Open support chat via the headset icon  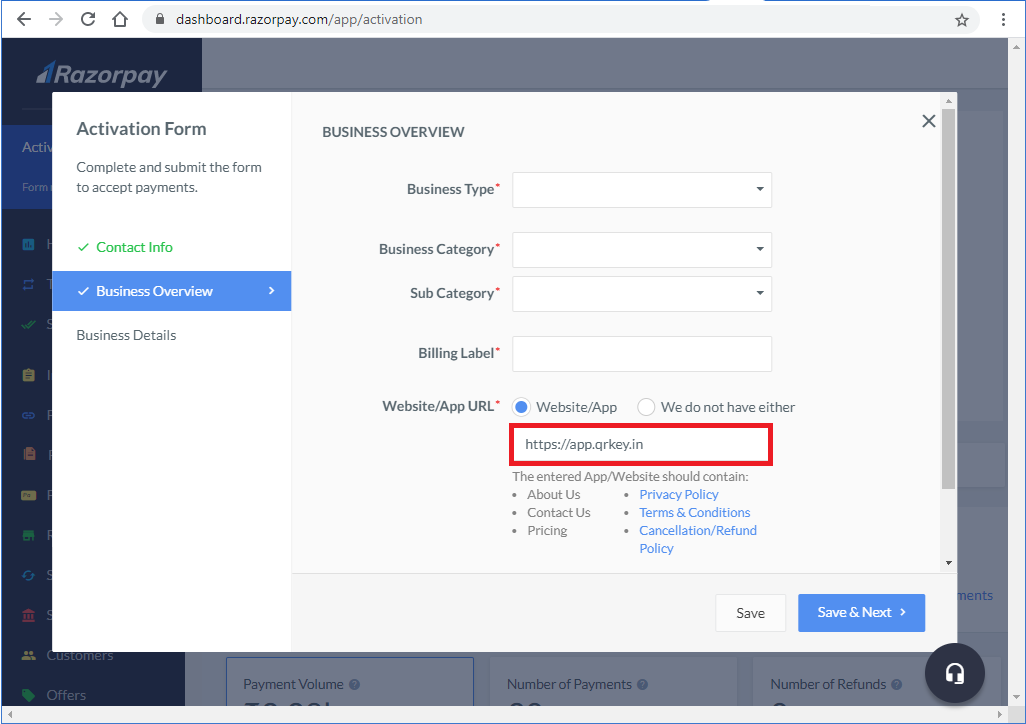[x=954, y=673]
